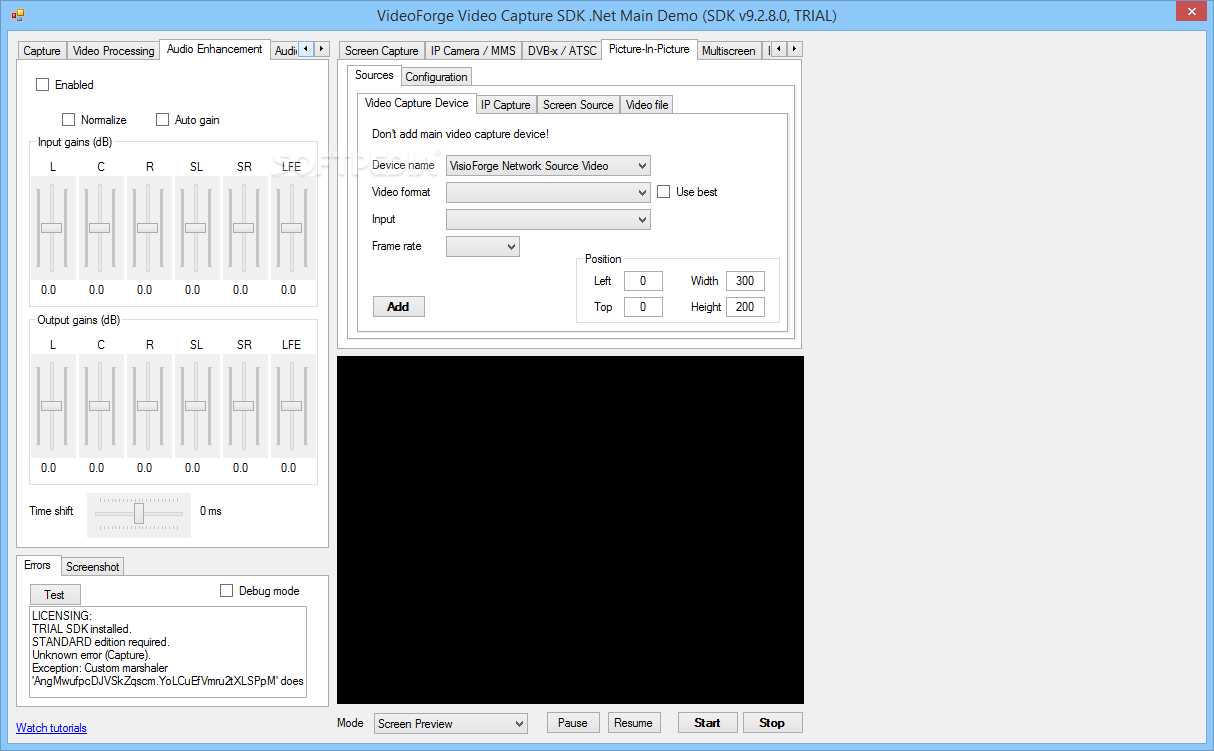Select the Sources sub-tab
Viewport: 1214px width, 751px height.
tap(375, 75)
